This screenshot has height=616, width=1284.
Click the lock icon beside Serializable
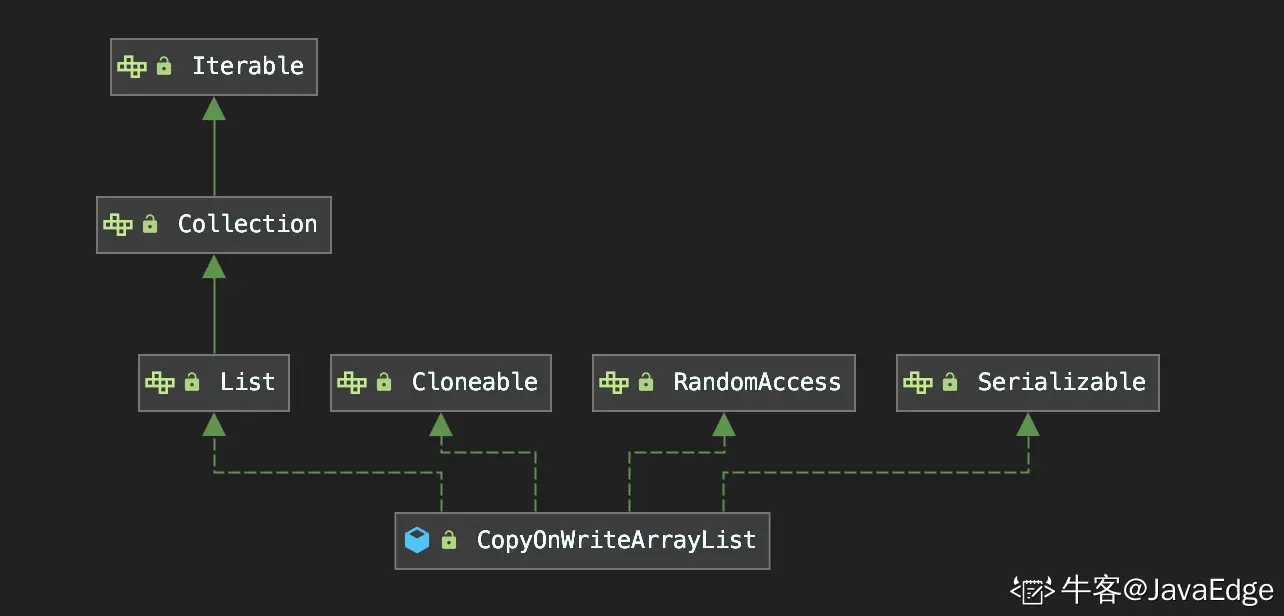coord(950,382)
